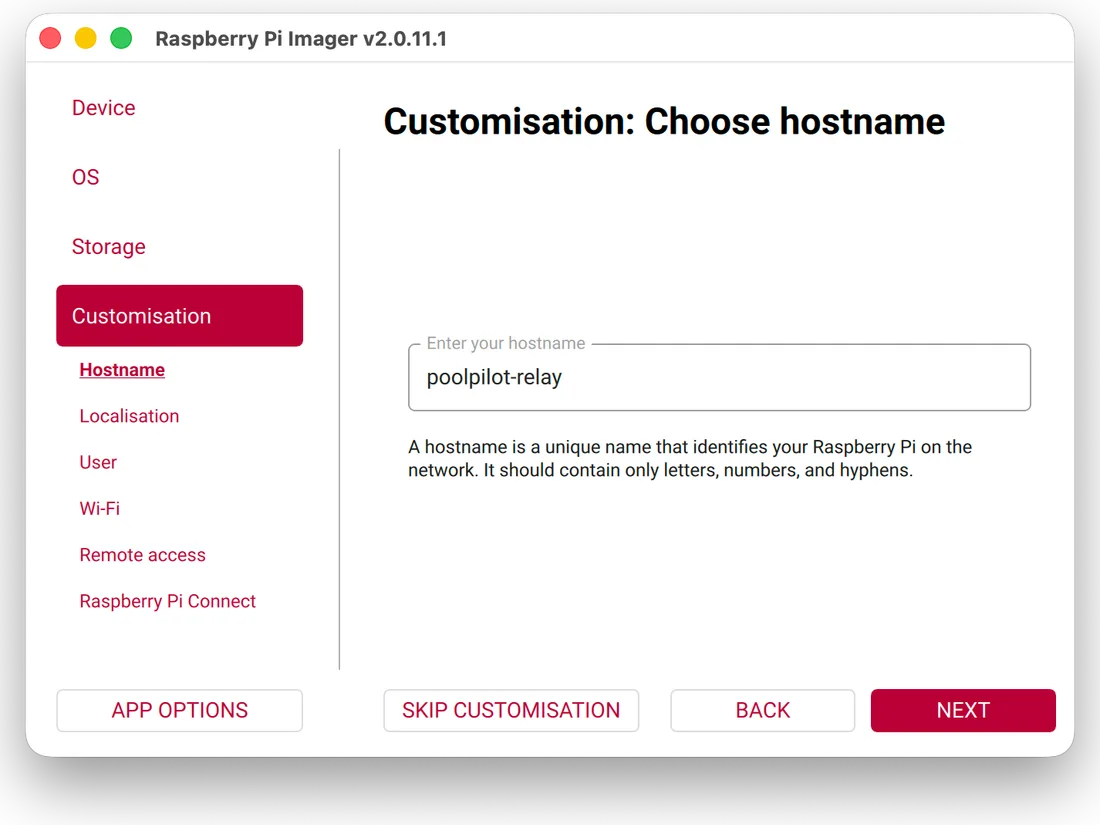Click SKIP CUSTOMISATION button
This screenshot has width=1100, height=825.
tap(511, 711)
